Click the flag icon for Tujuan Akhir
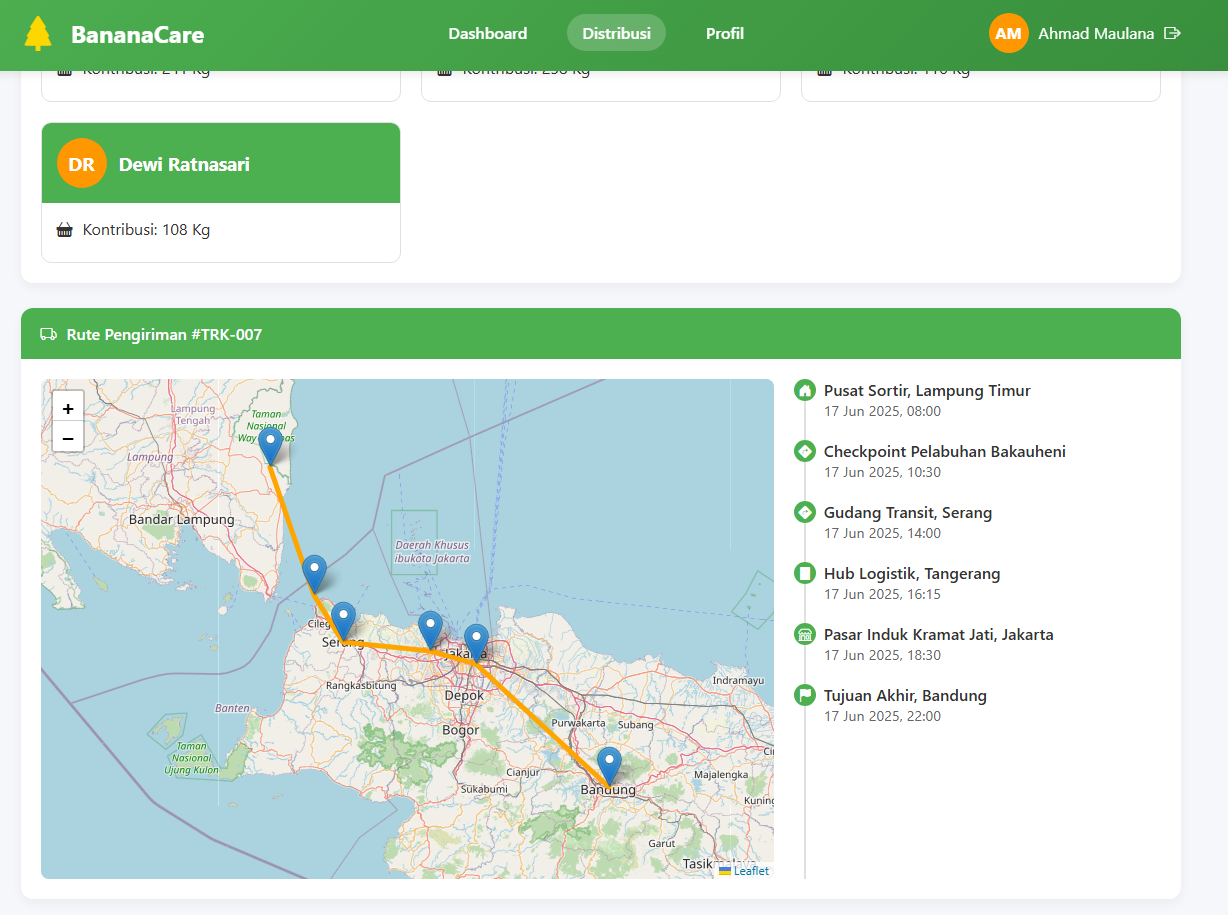Screen dimensions: 1228x915 (805, 695)
